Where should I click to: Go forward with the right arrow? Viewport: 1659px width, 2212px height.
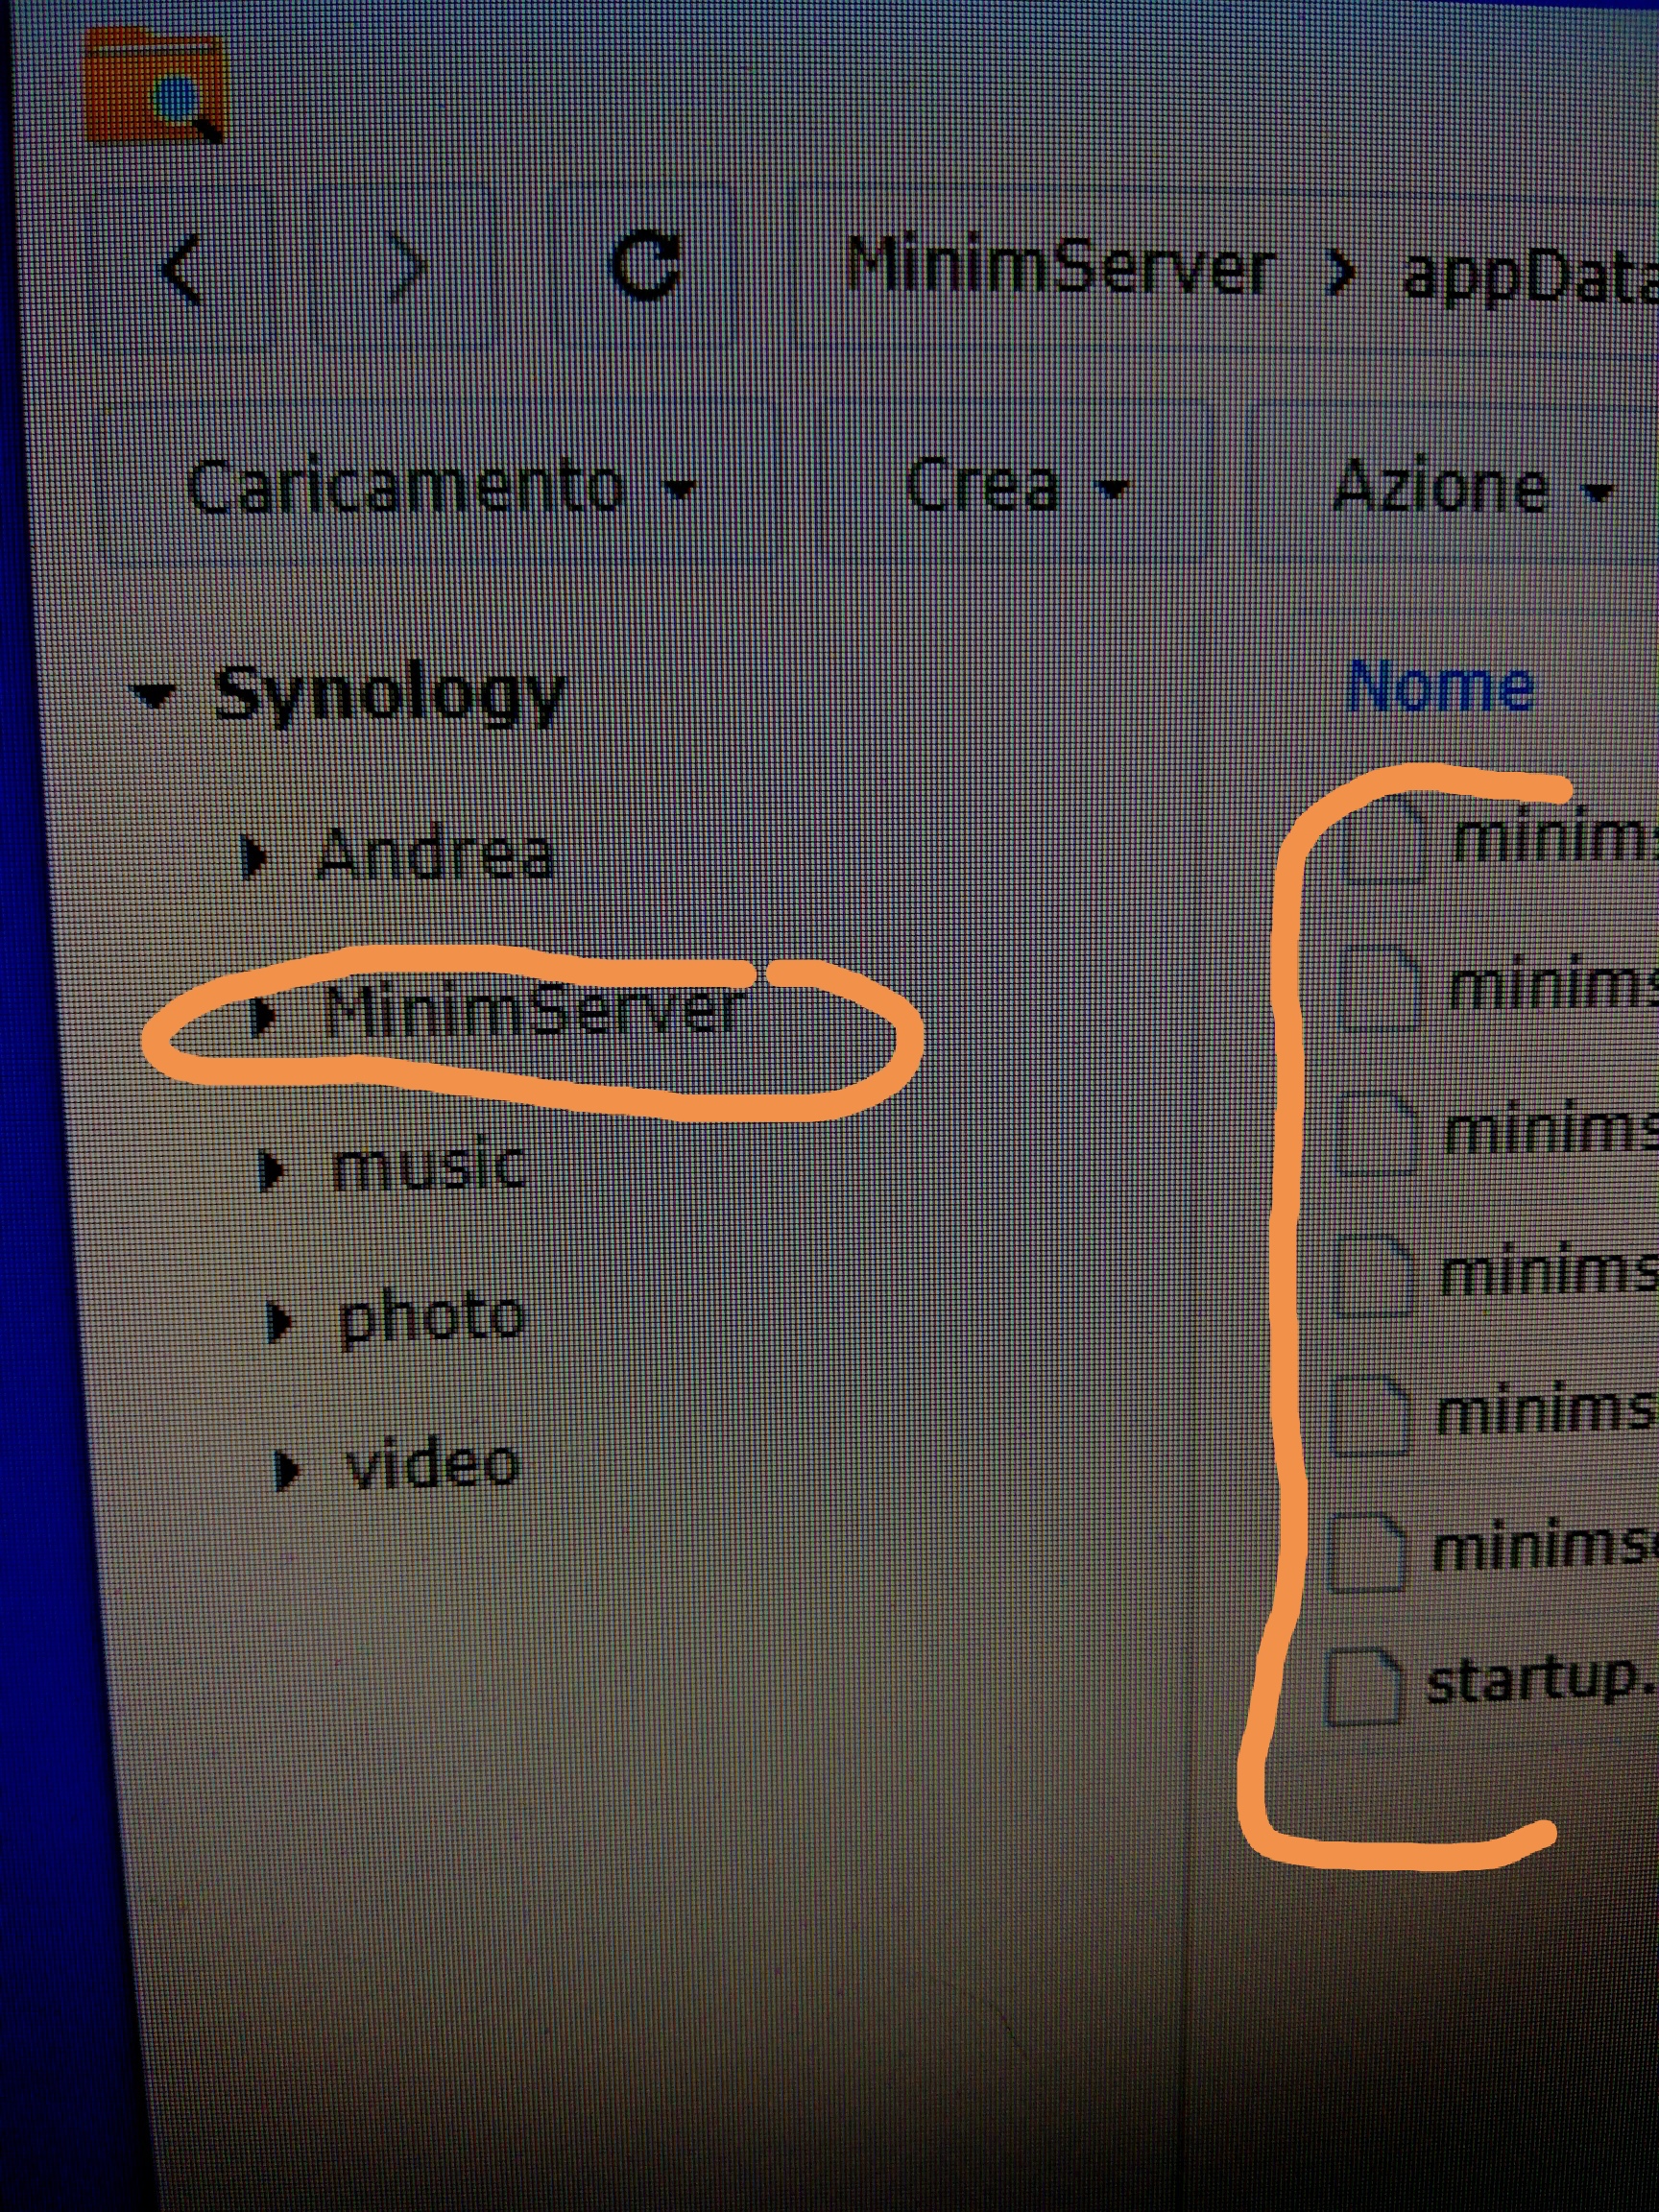pyautogui.click(x=407, y=268)
